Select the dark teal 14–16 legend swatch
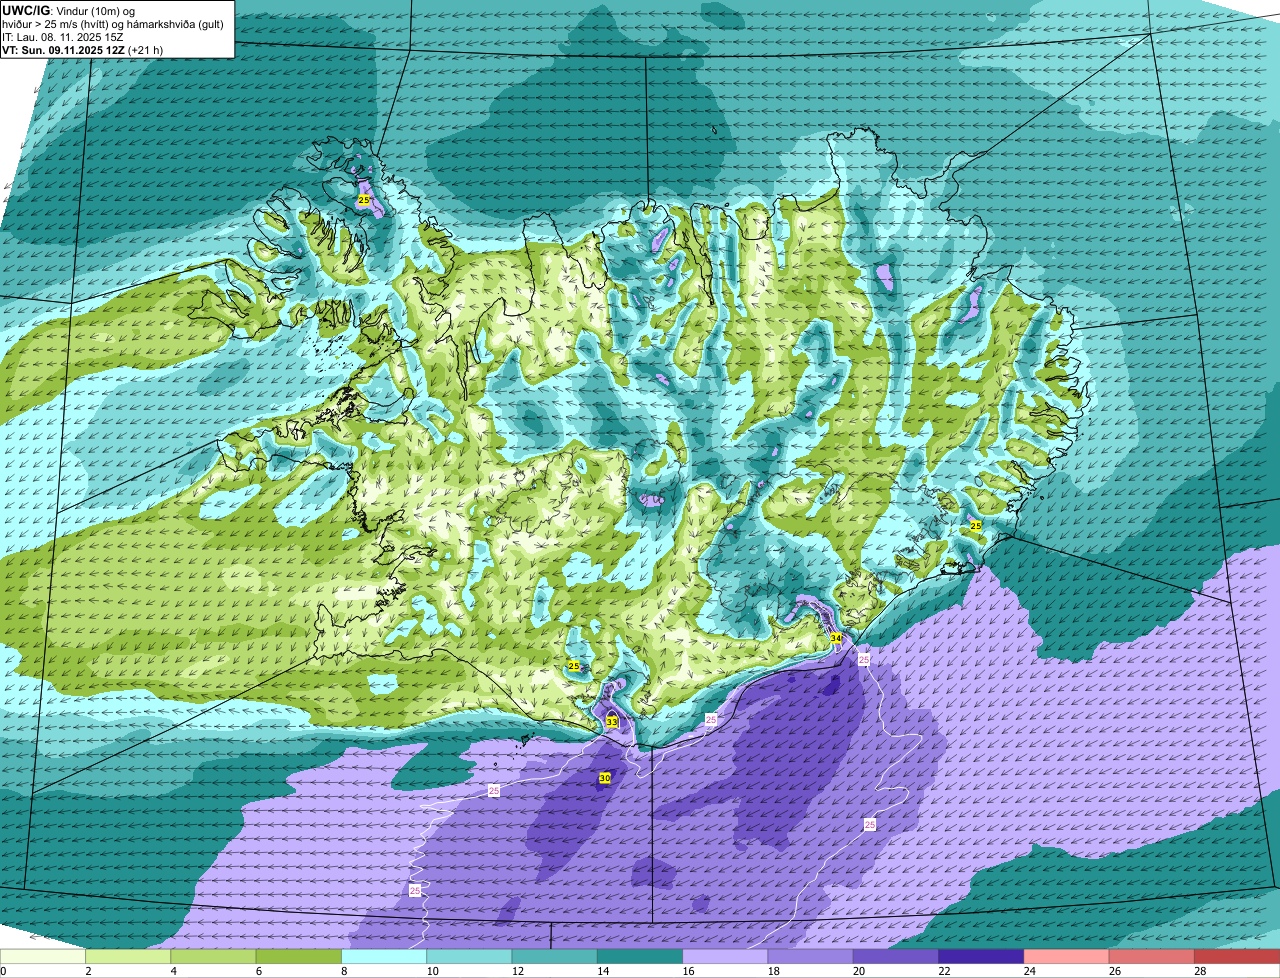1280x978 pixels. click(640, 957)
